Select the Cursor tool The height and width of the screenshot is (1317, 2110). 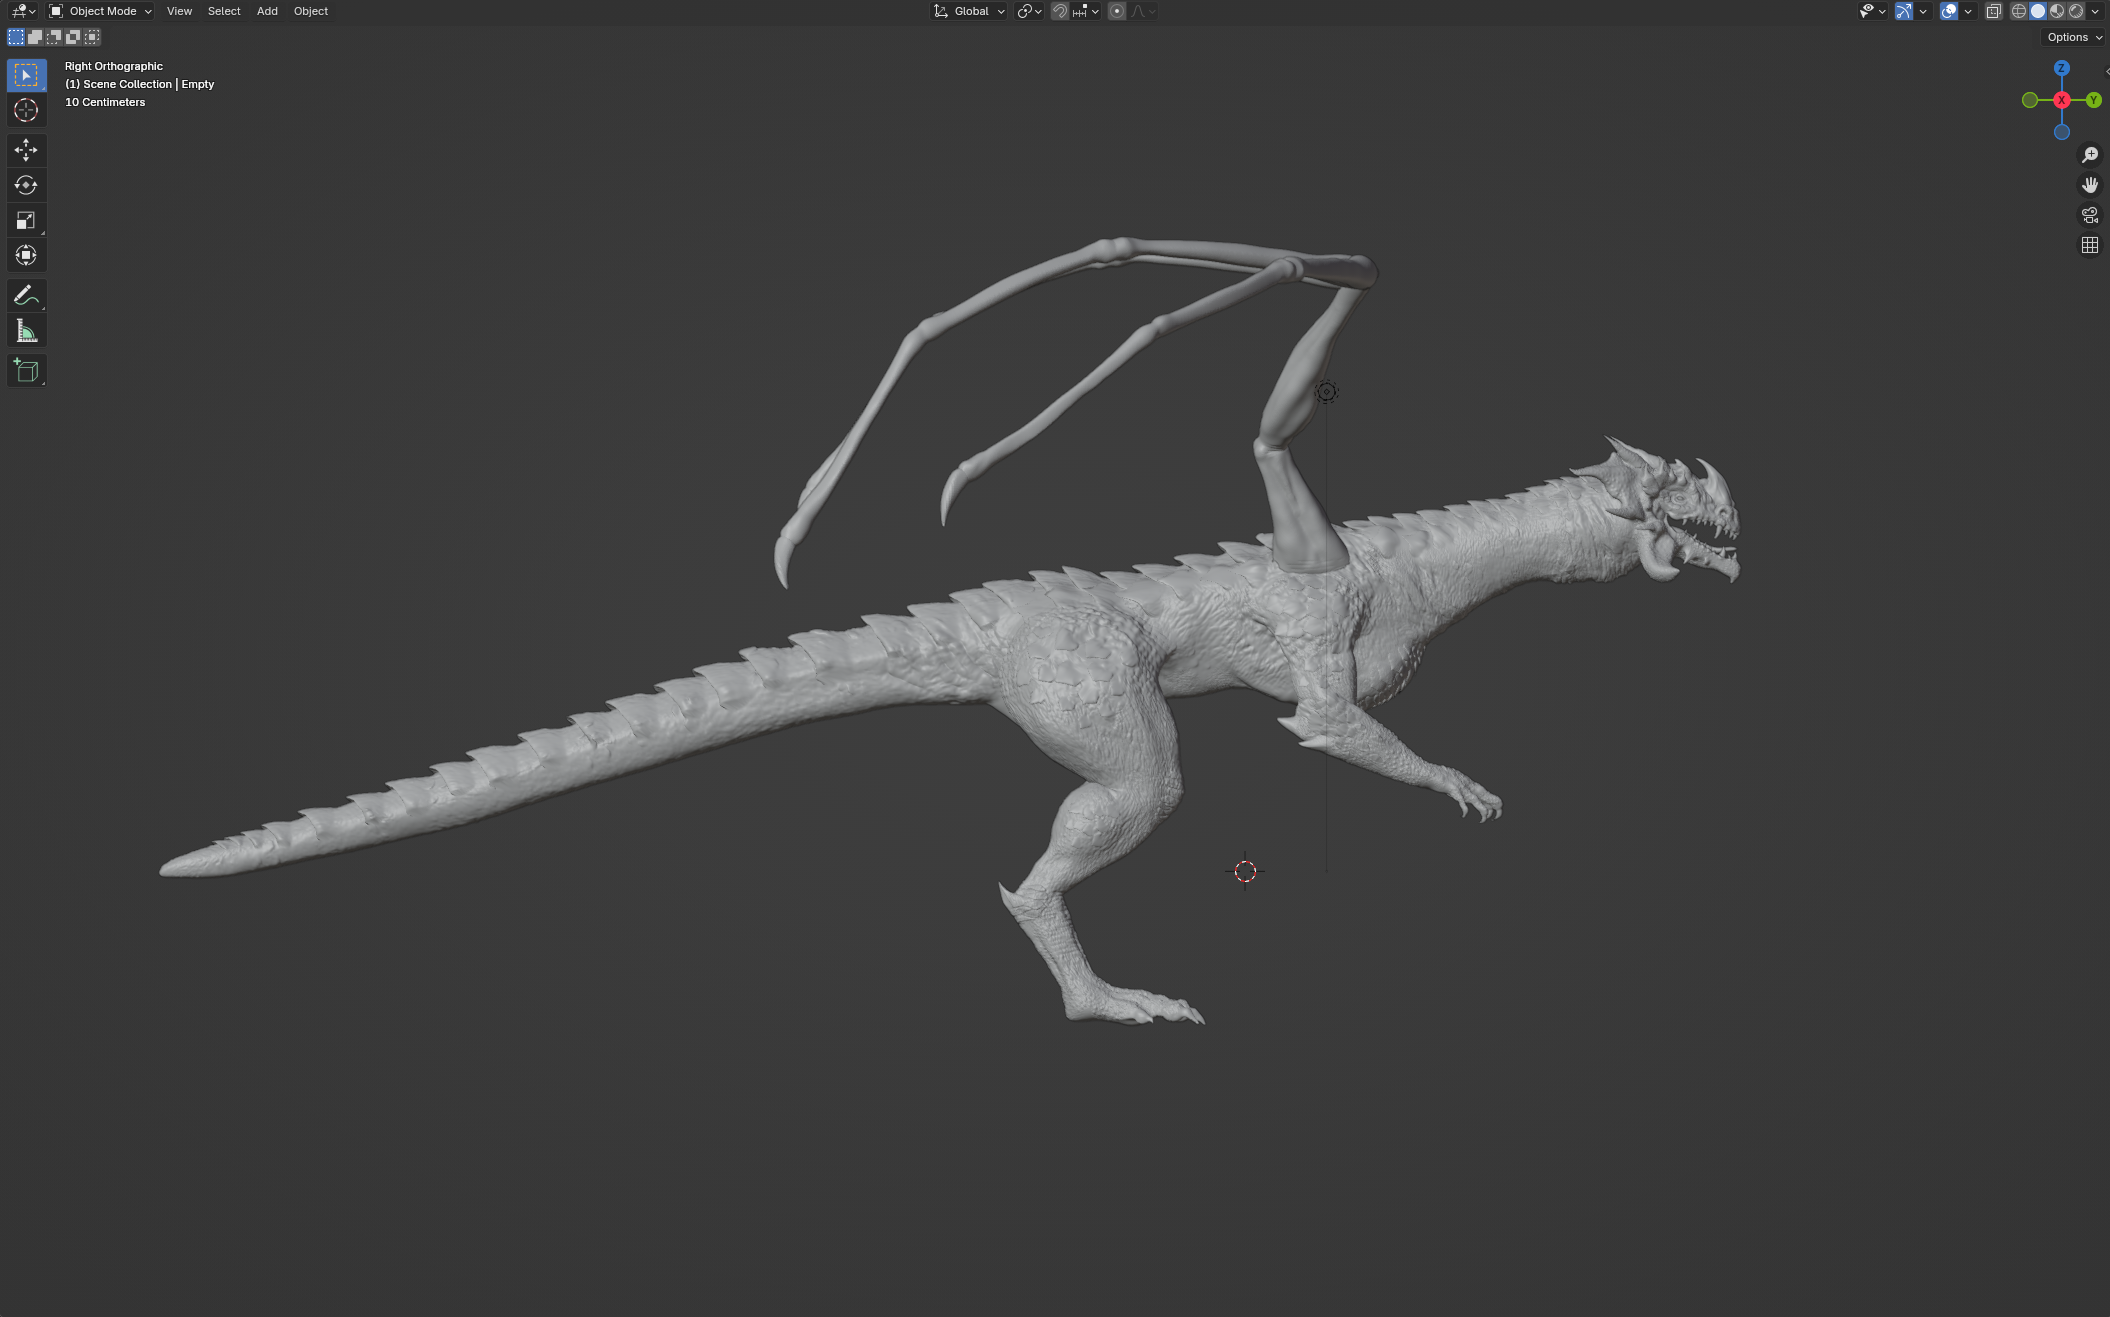tap(26, 110)
